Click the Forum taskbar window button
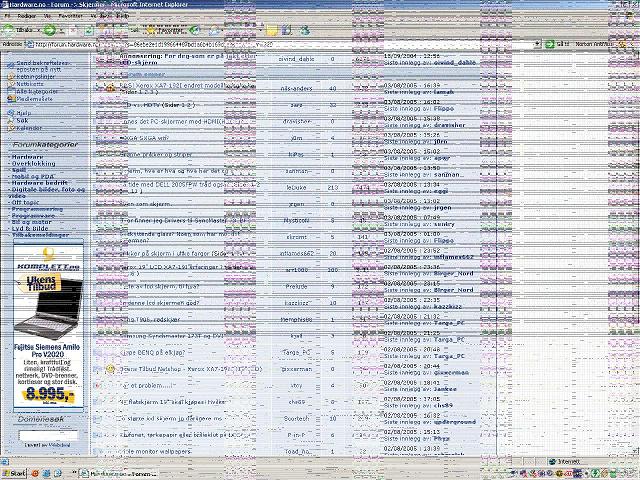The image size is (640, 480). click(x=119, y=474)
